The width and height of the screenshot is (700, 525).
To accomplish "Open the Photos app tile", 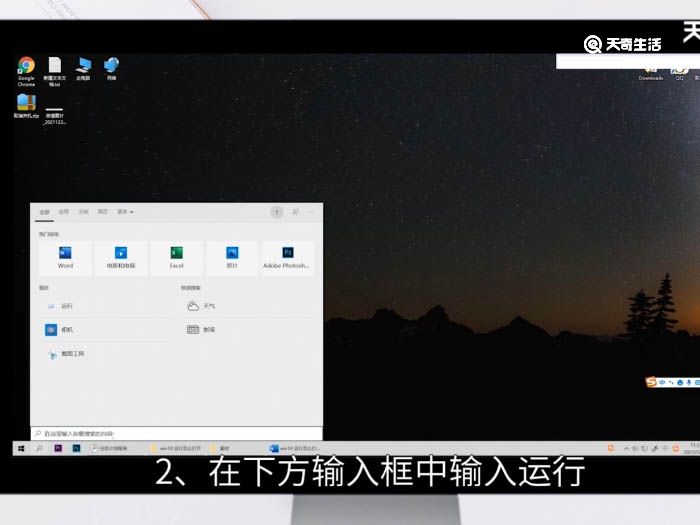I will (232, 258).
